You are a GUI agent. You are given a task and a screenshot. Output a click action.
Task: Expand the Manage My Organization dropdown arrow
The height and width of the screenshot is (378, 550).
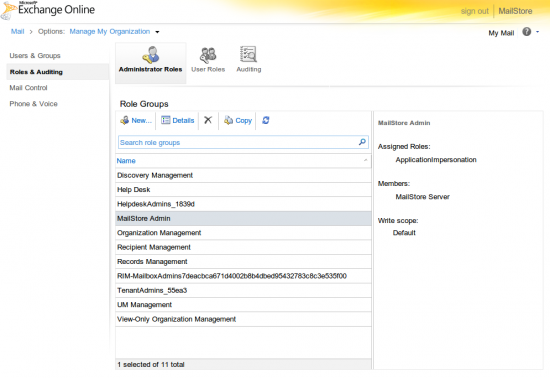(157, 32)
